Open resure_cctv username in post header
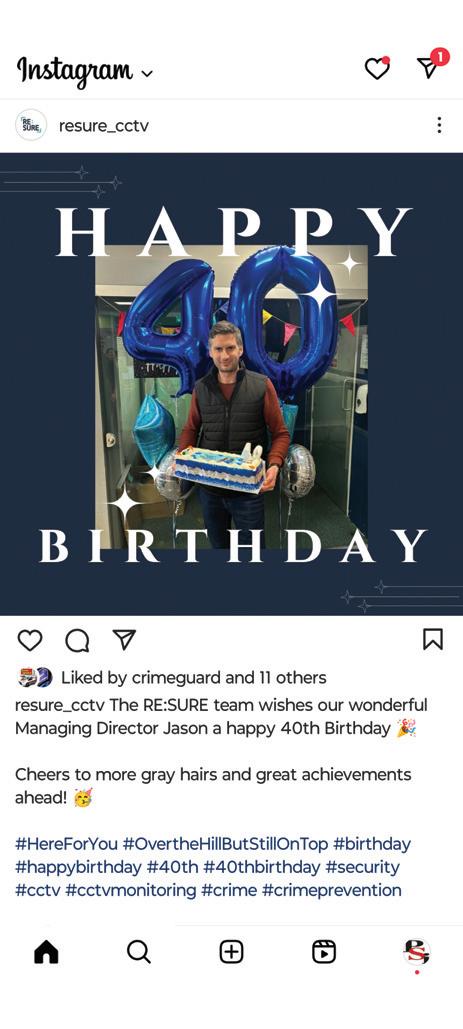The width and height of the screenshot is (463, 1029). click(x=104, y=125)
